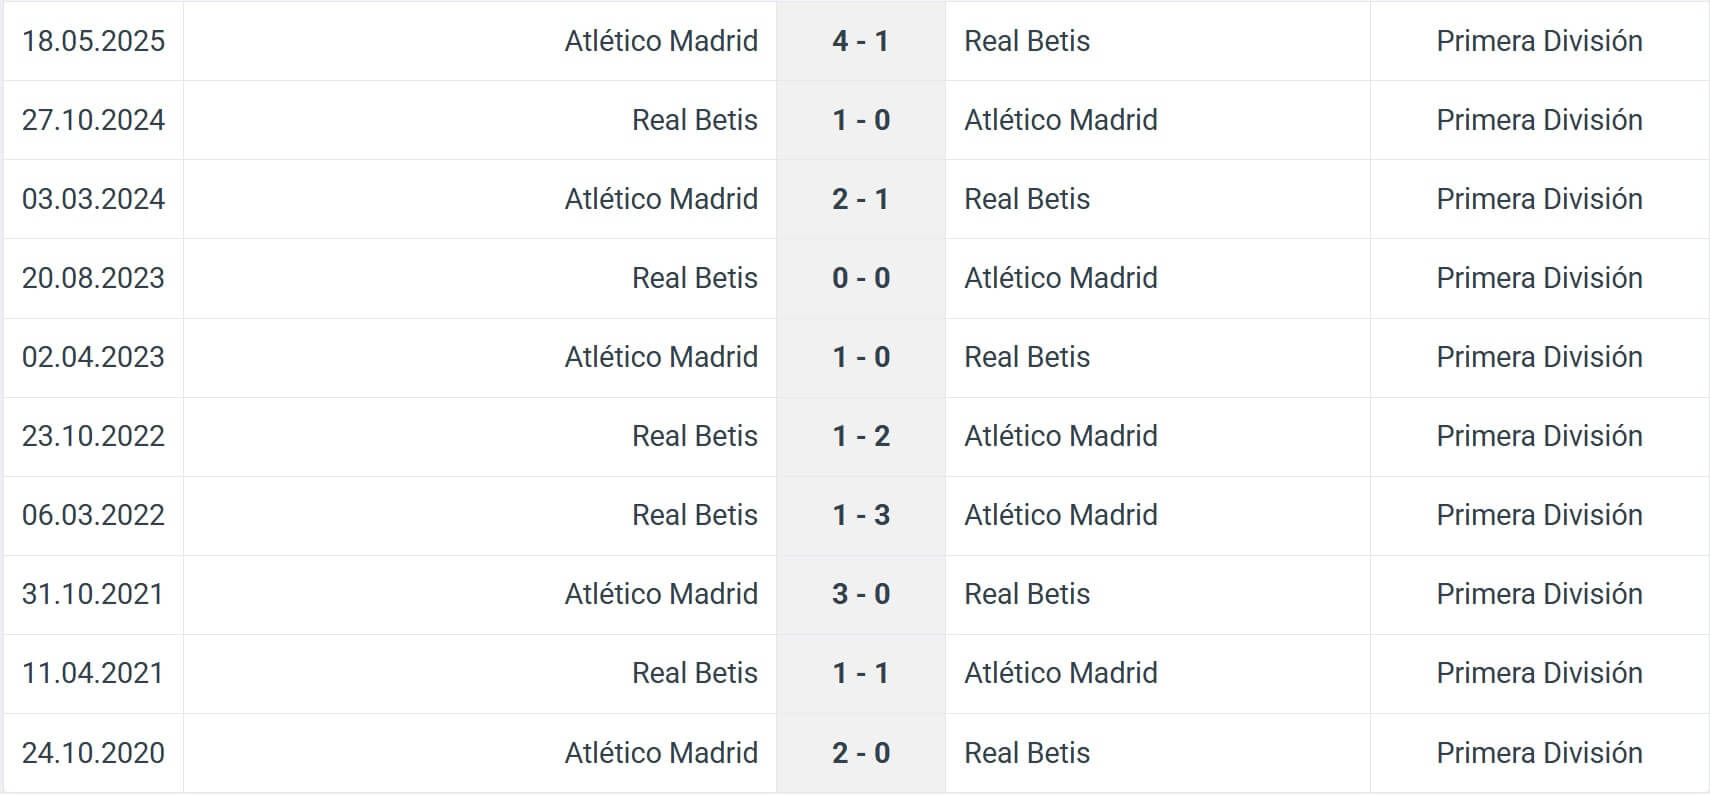Click the 1 - 0 score on 02.04.2023
The height and width of the screenshot is (797, 1710).
[x=860, y=357]
